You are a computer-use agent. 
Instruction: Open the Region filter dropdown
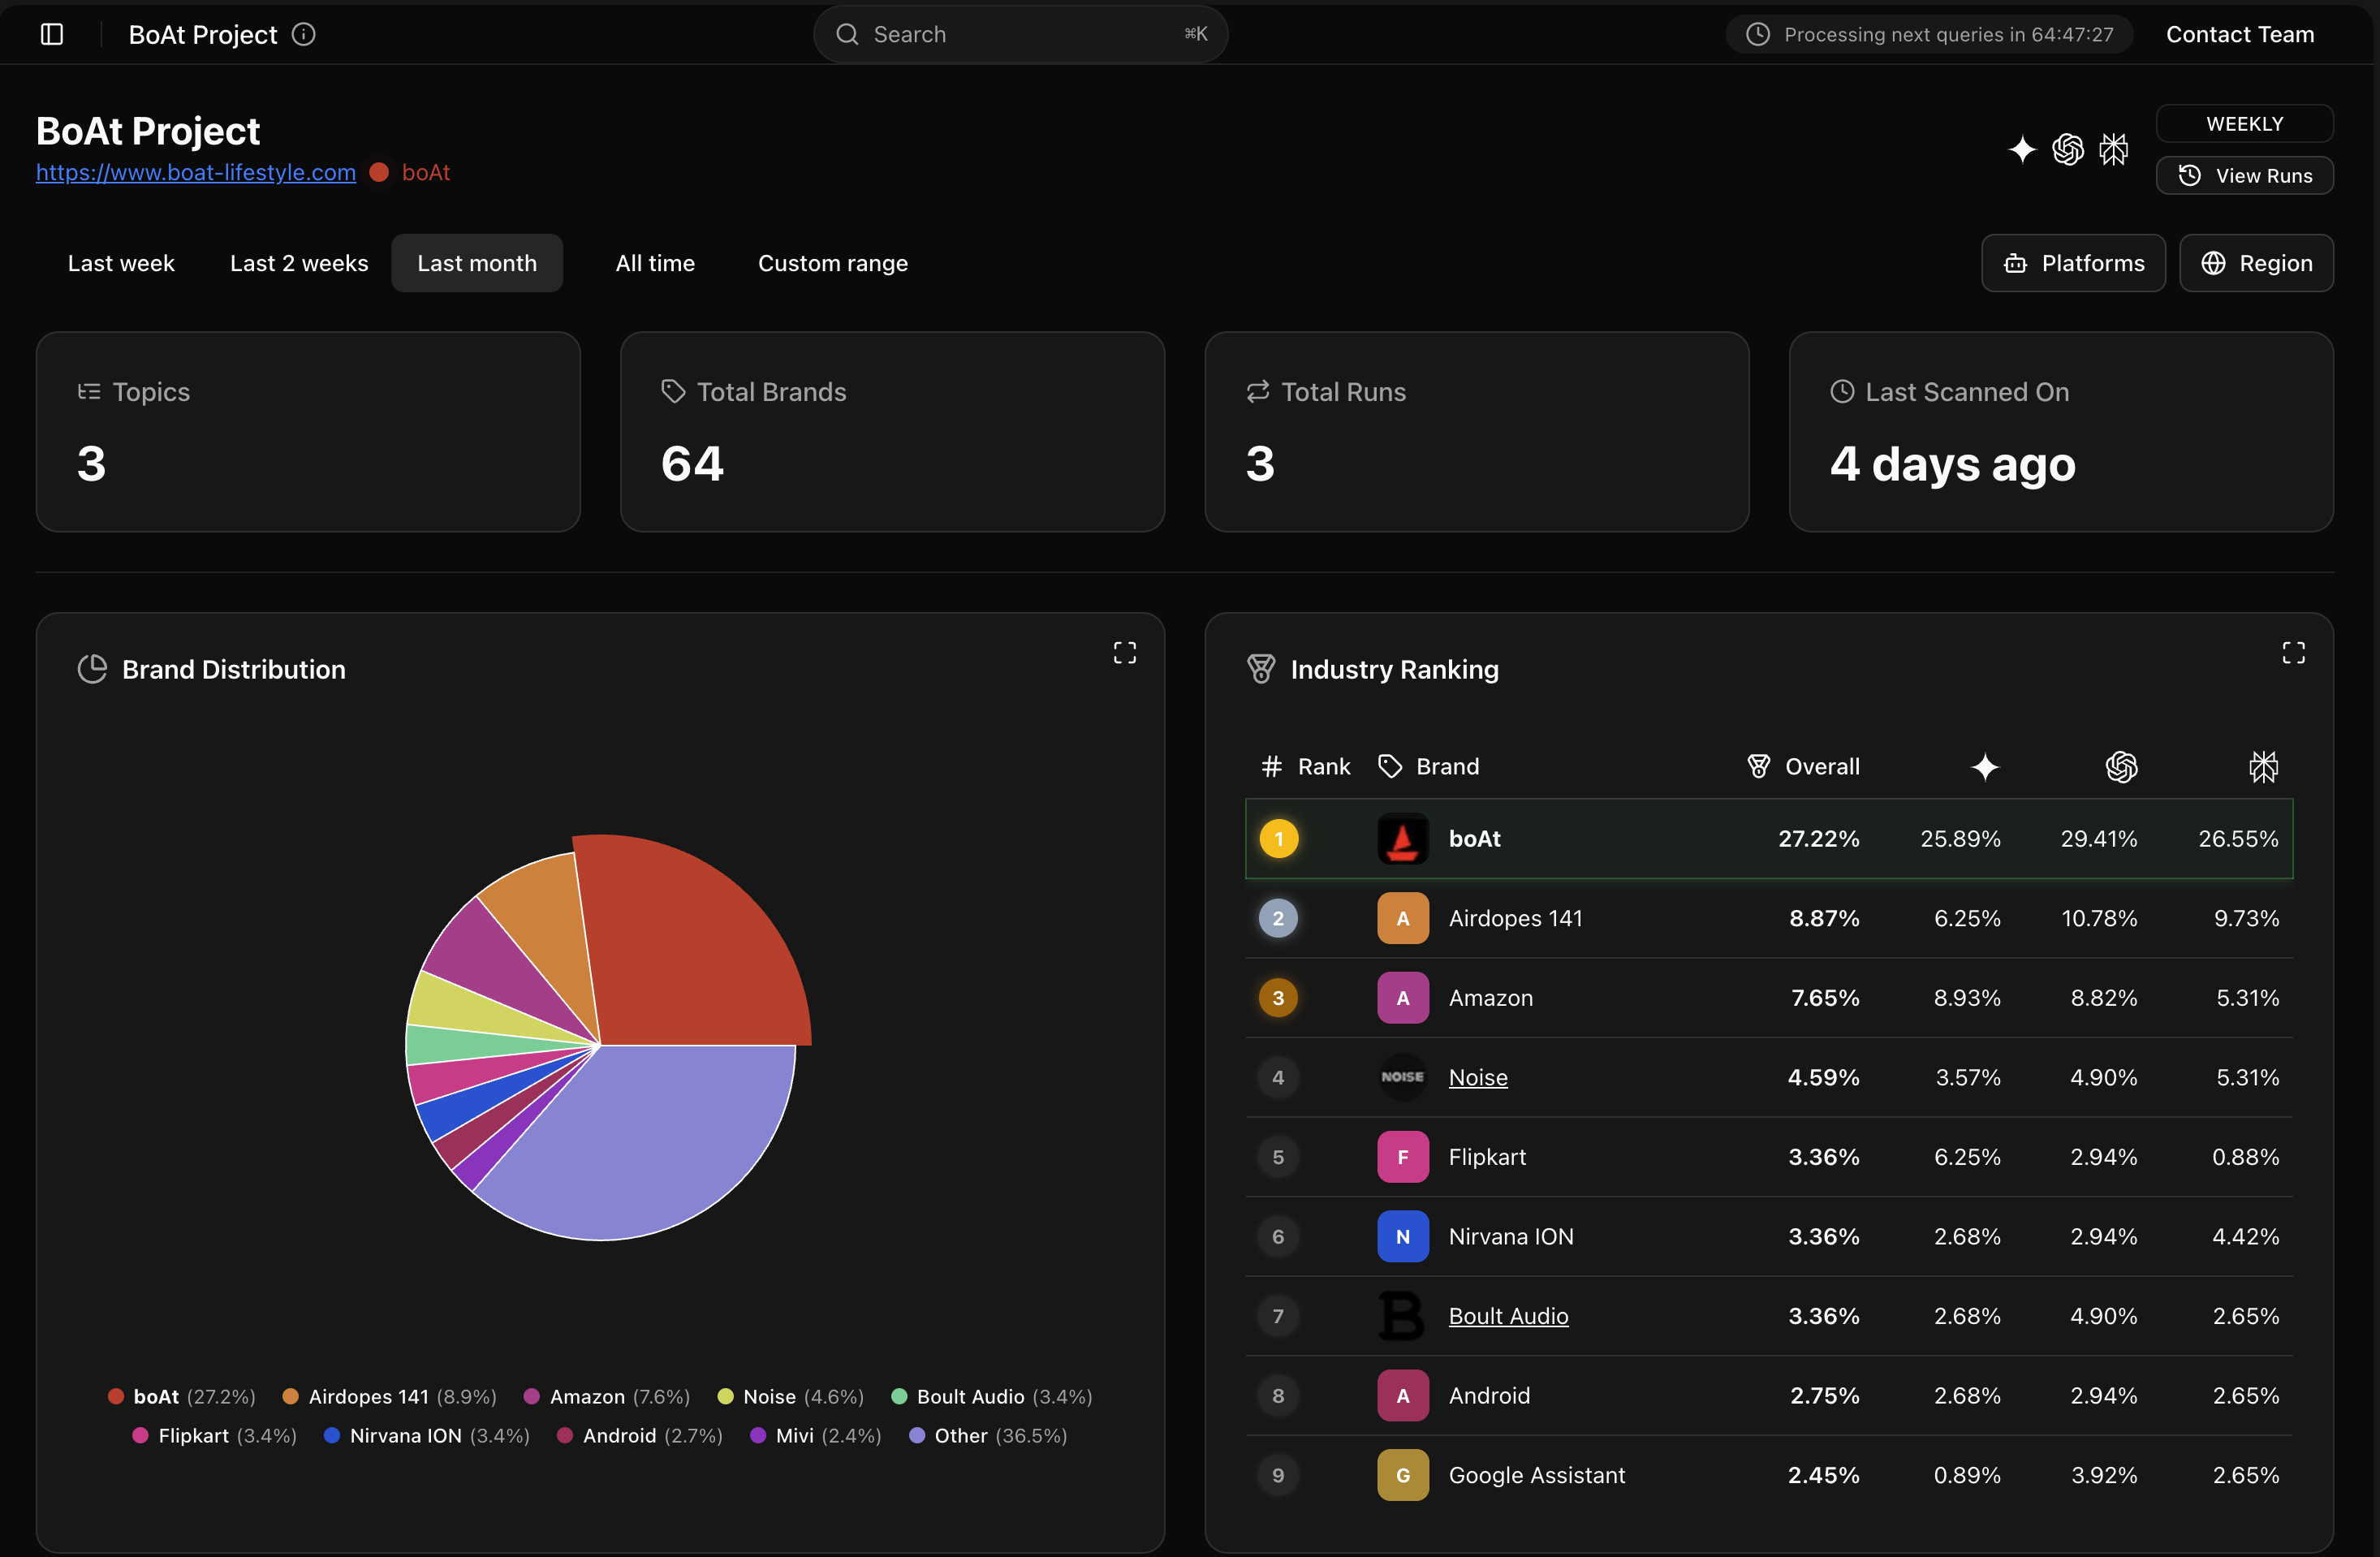pos(2256,263)
